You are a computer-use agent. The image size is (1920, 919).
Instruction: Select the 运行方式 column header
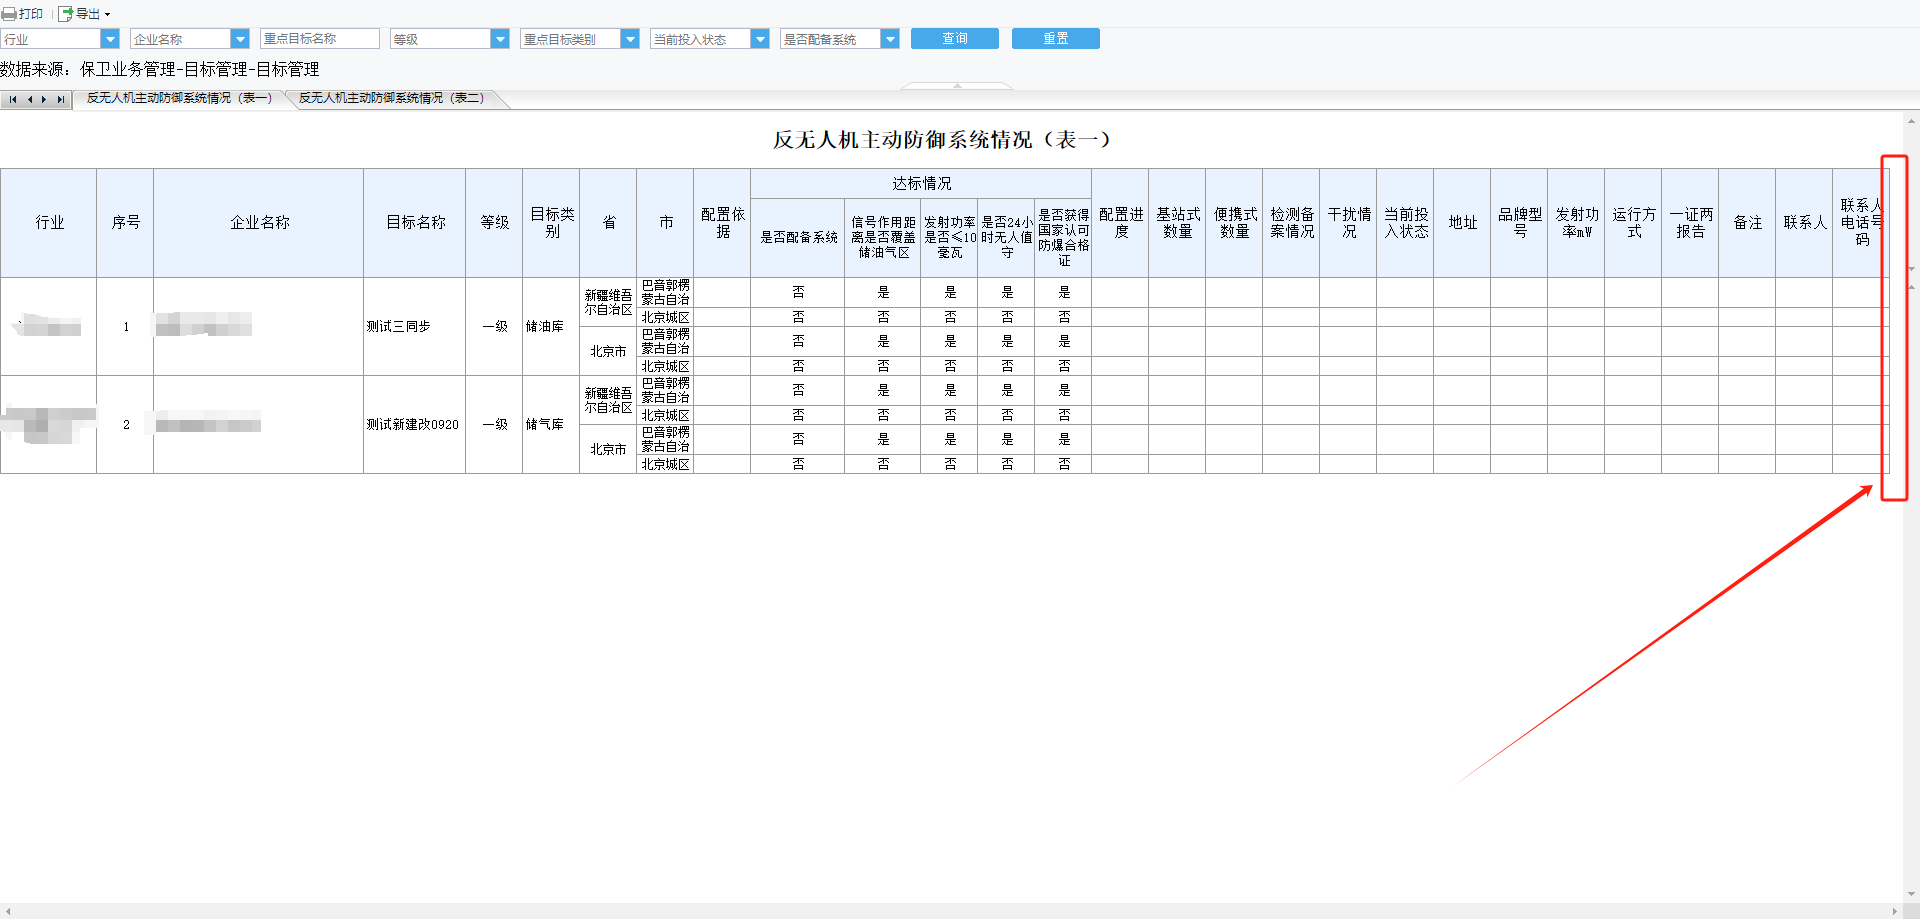pyautogui.click(x=1633, y=223)
